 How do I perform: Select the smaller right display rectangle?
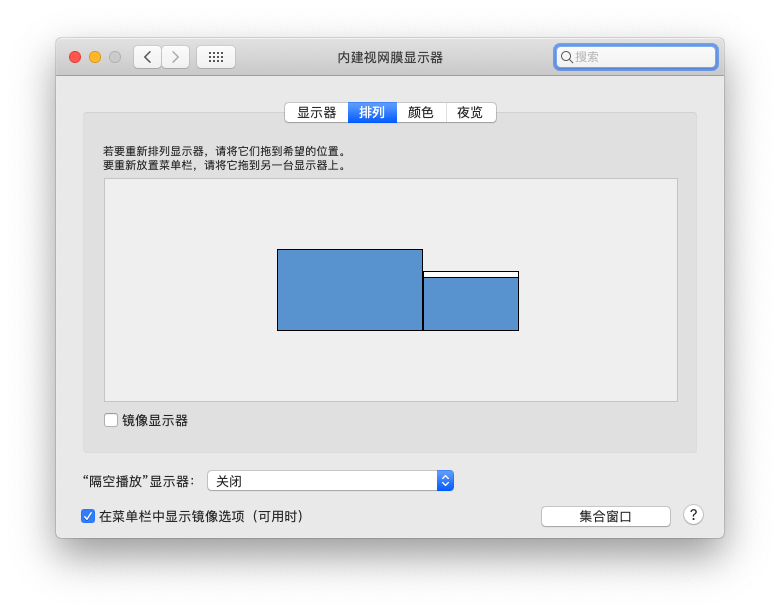point(470,304)
